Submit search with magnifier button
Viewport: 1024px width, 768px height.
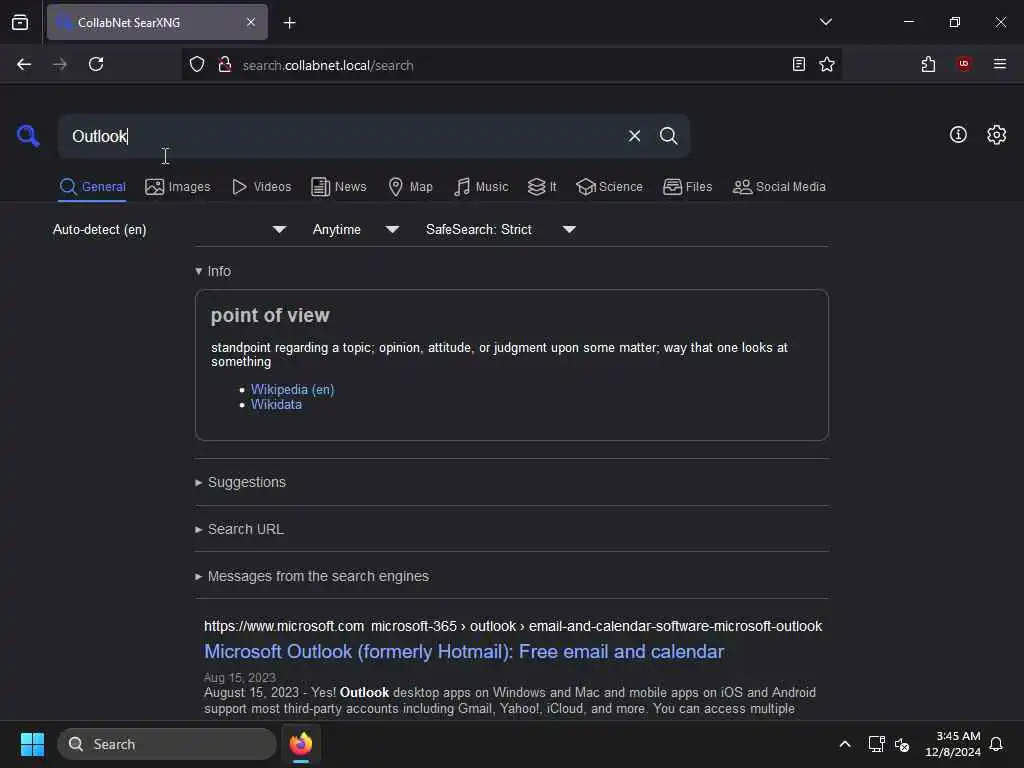[x=668, y=136]
